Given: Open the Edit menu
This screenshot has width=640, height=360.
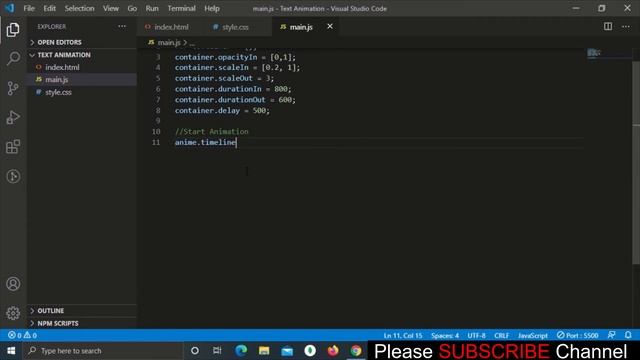Looking at the screenshot, I should [49, 8].
